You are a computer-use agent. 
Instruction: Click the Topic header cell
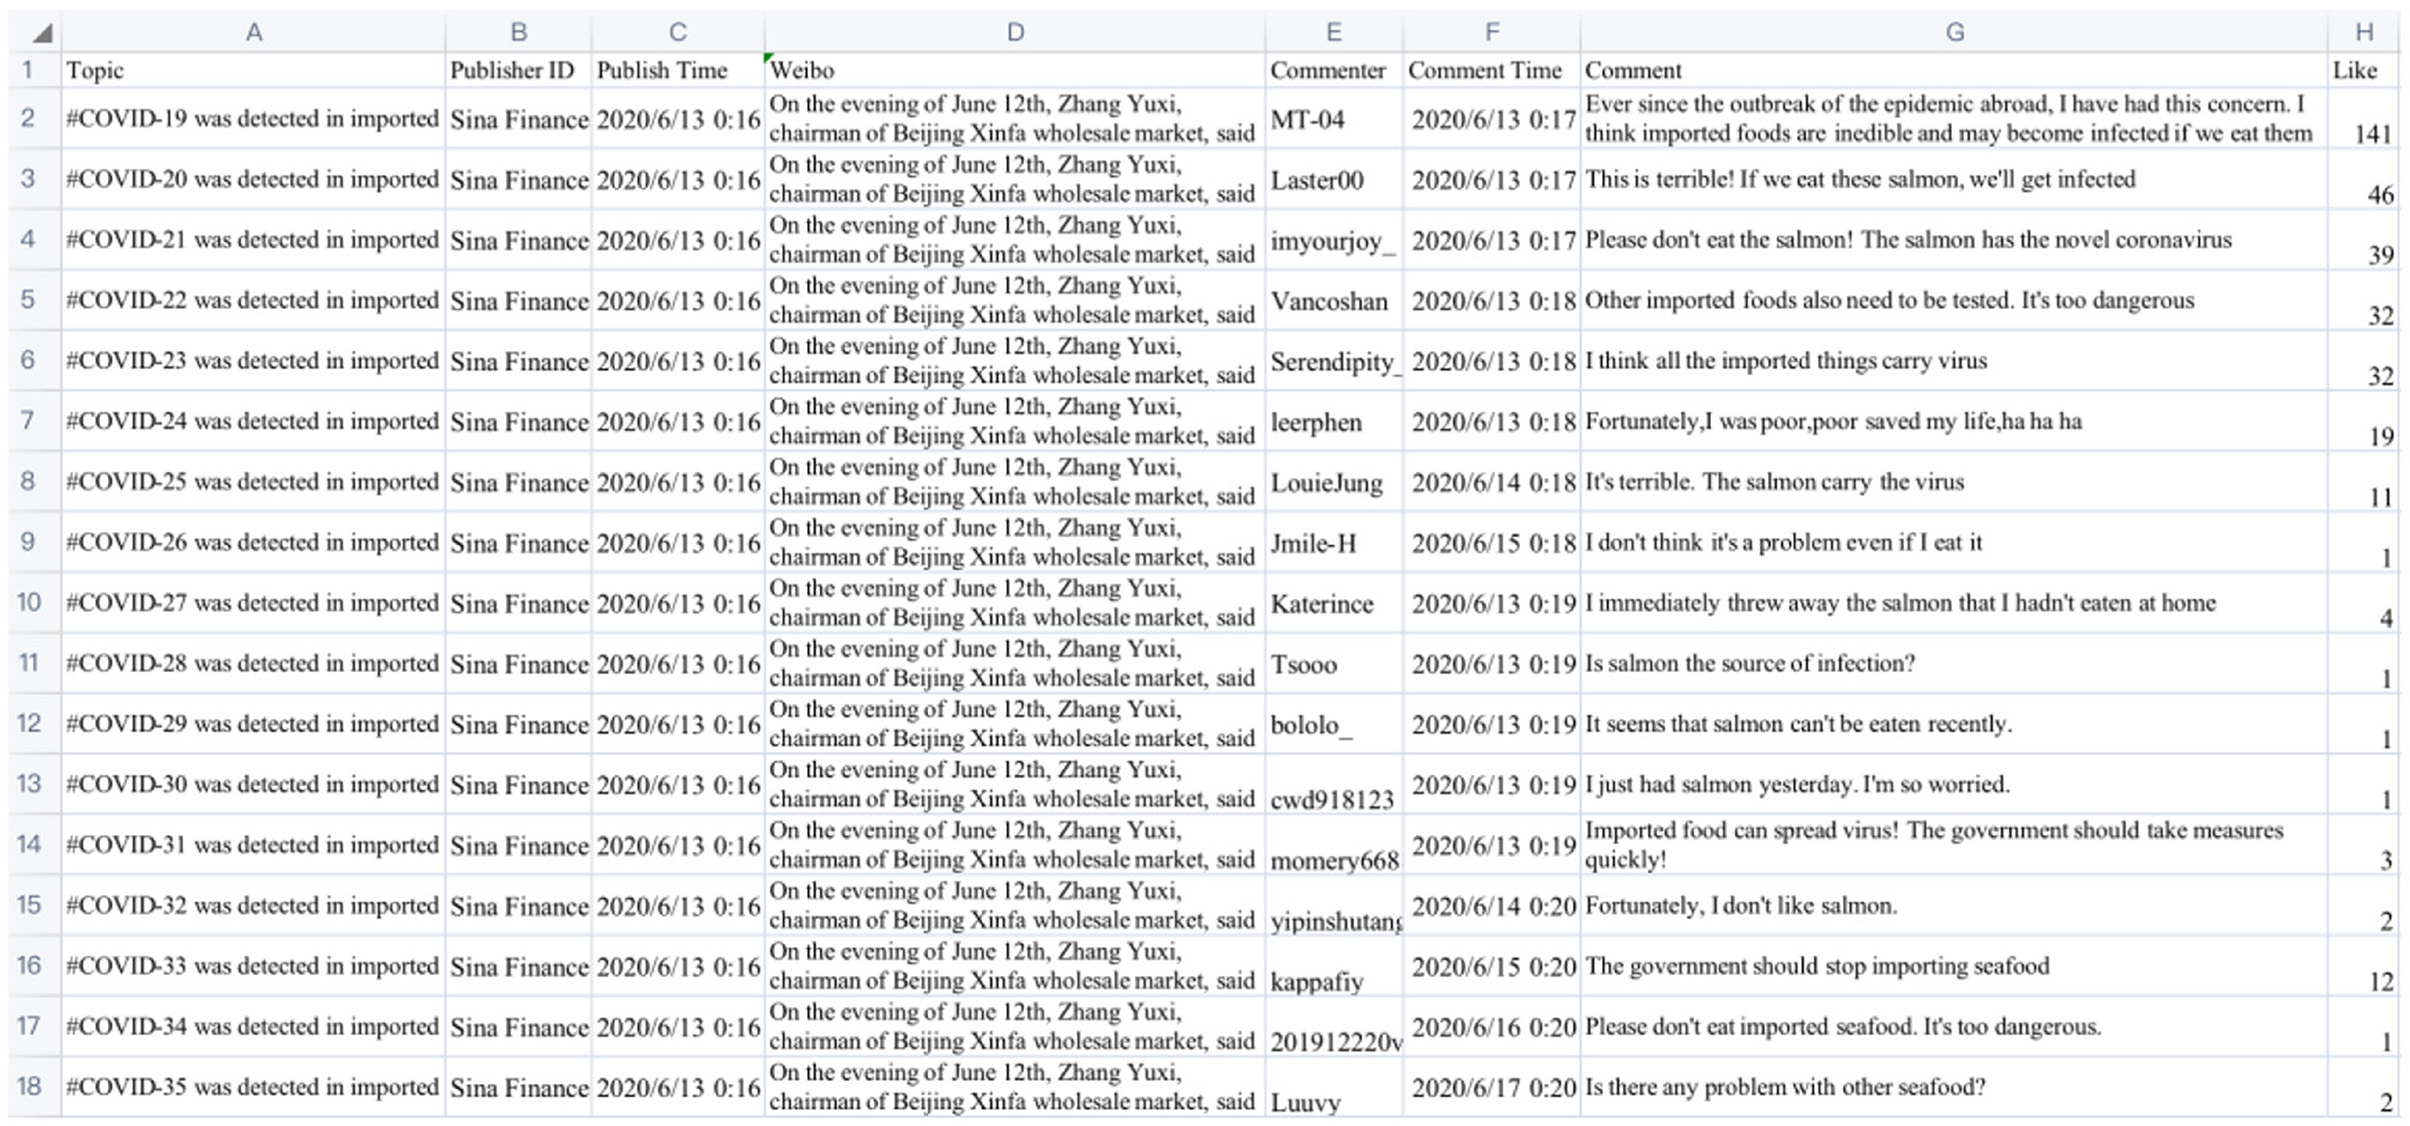point(254,70)
